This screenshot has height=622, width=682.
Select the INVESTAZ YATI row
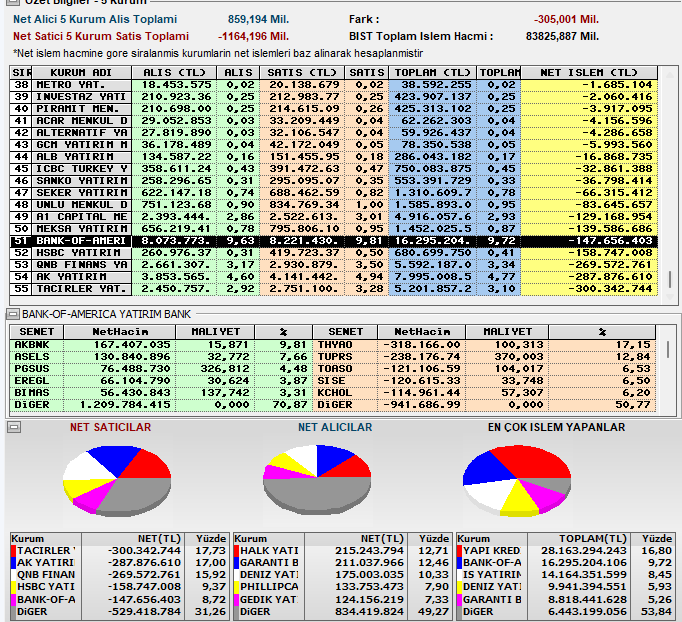334,97
